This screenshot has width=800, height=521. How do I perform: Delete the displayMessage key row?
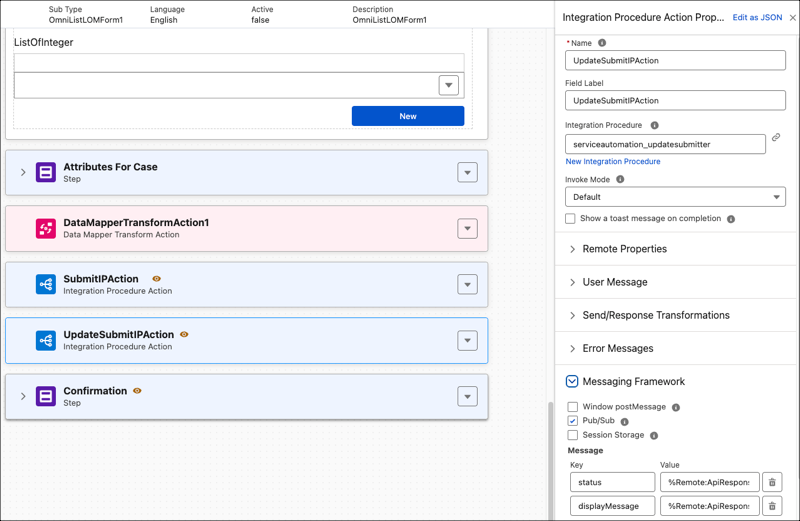coord(772,506)
